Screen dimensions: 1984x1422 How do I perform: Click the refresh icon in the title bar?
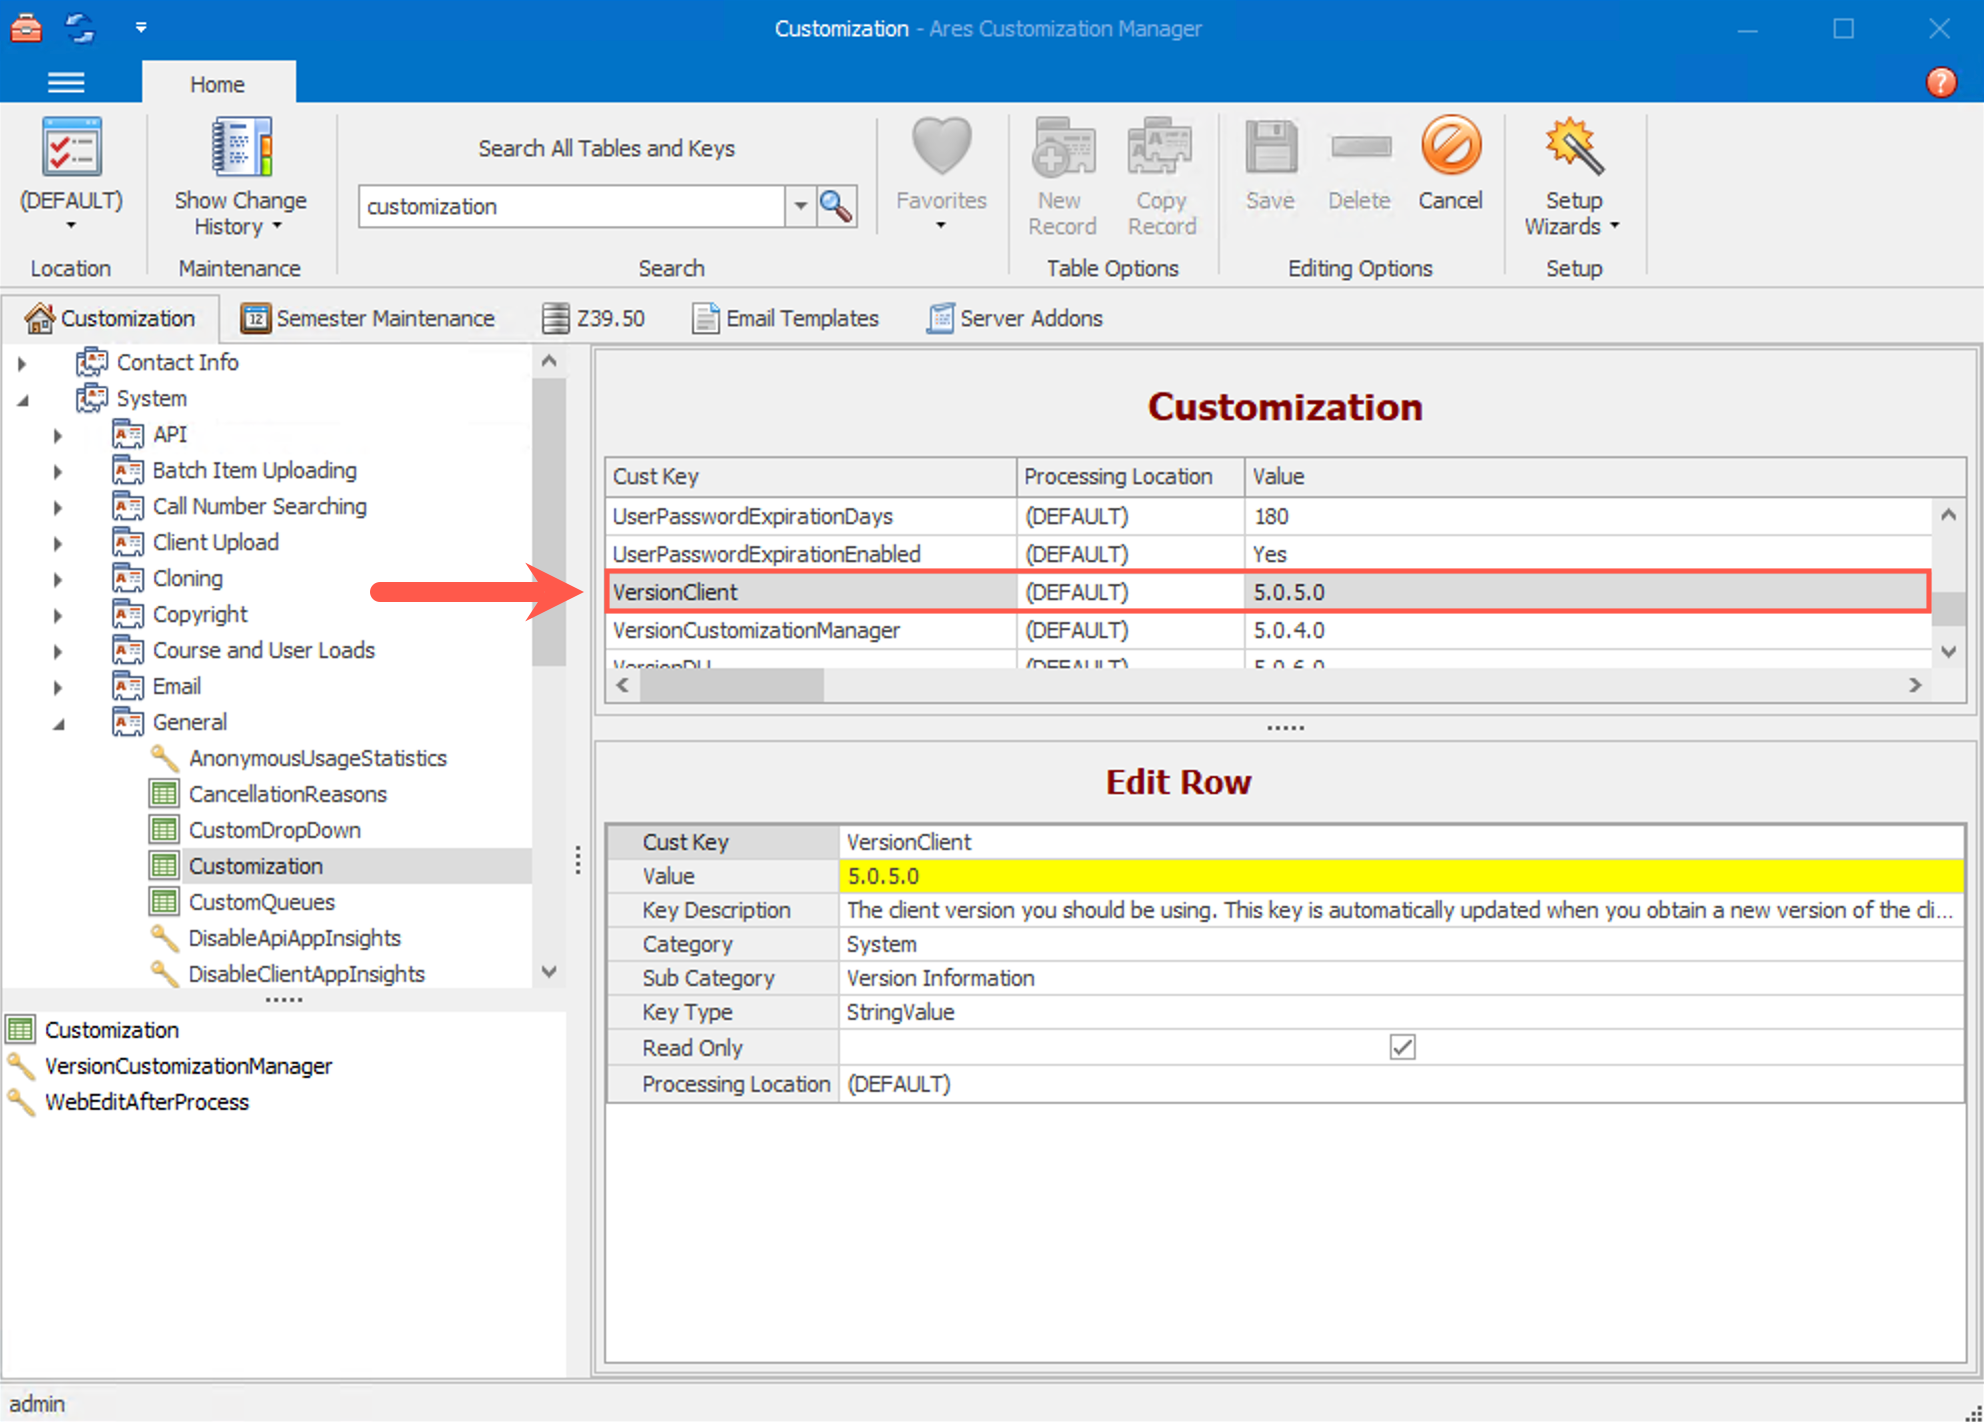tap(79, 28)
